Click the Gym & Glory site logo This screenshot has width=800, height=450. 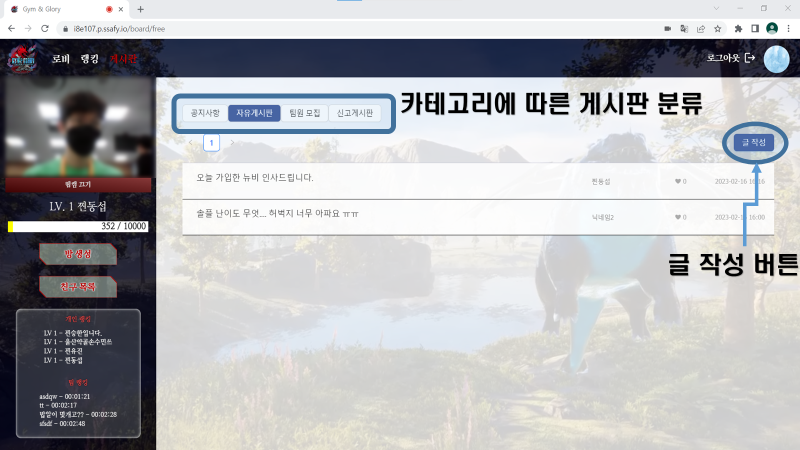[x=22, y=59]
